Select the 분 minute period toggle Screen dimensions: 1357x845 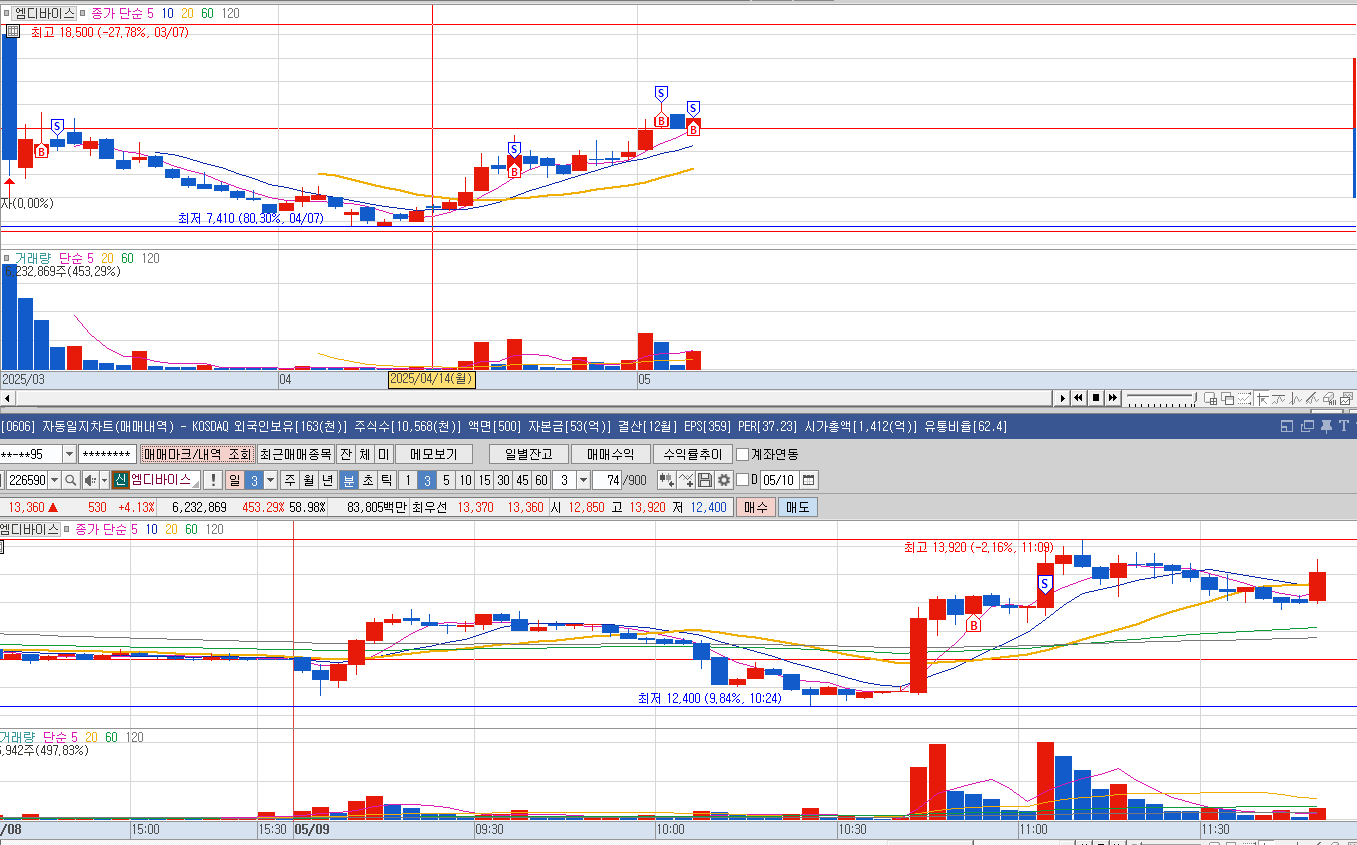pos(349,480)
